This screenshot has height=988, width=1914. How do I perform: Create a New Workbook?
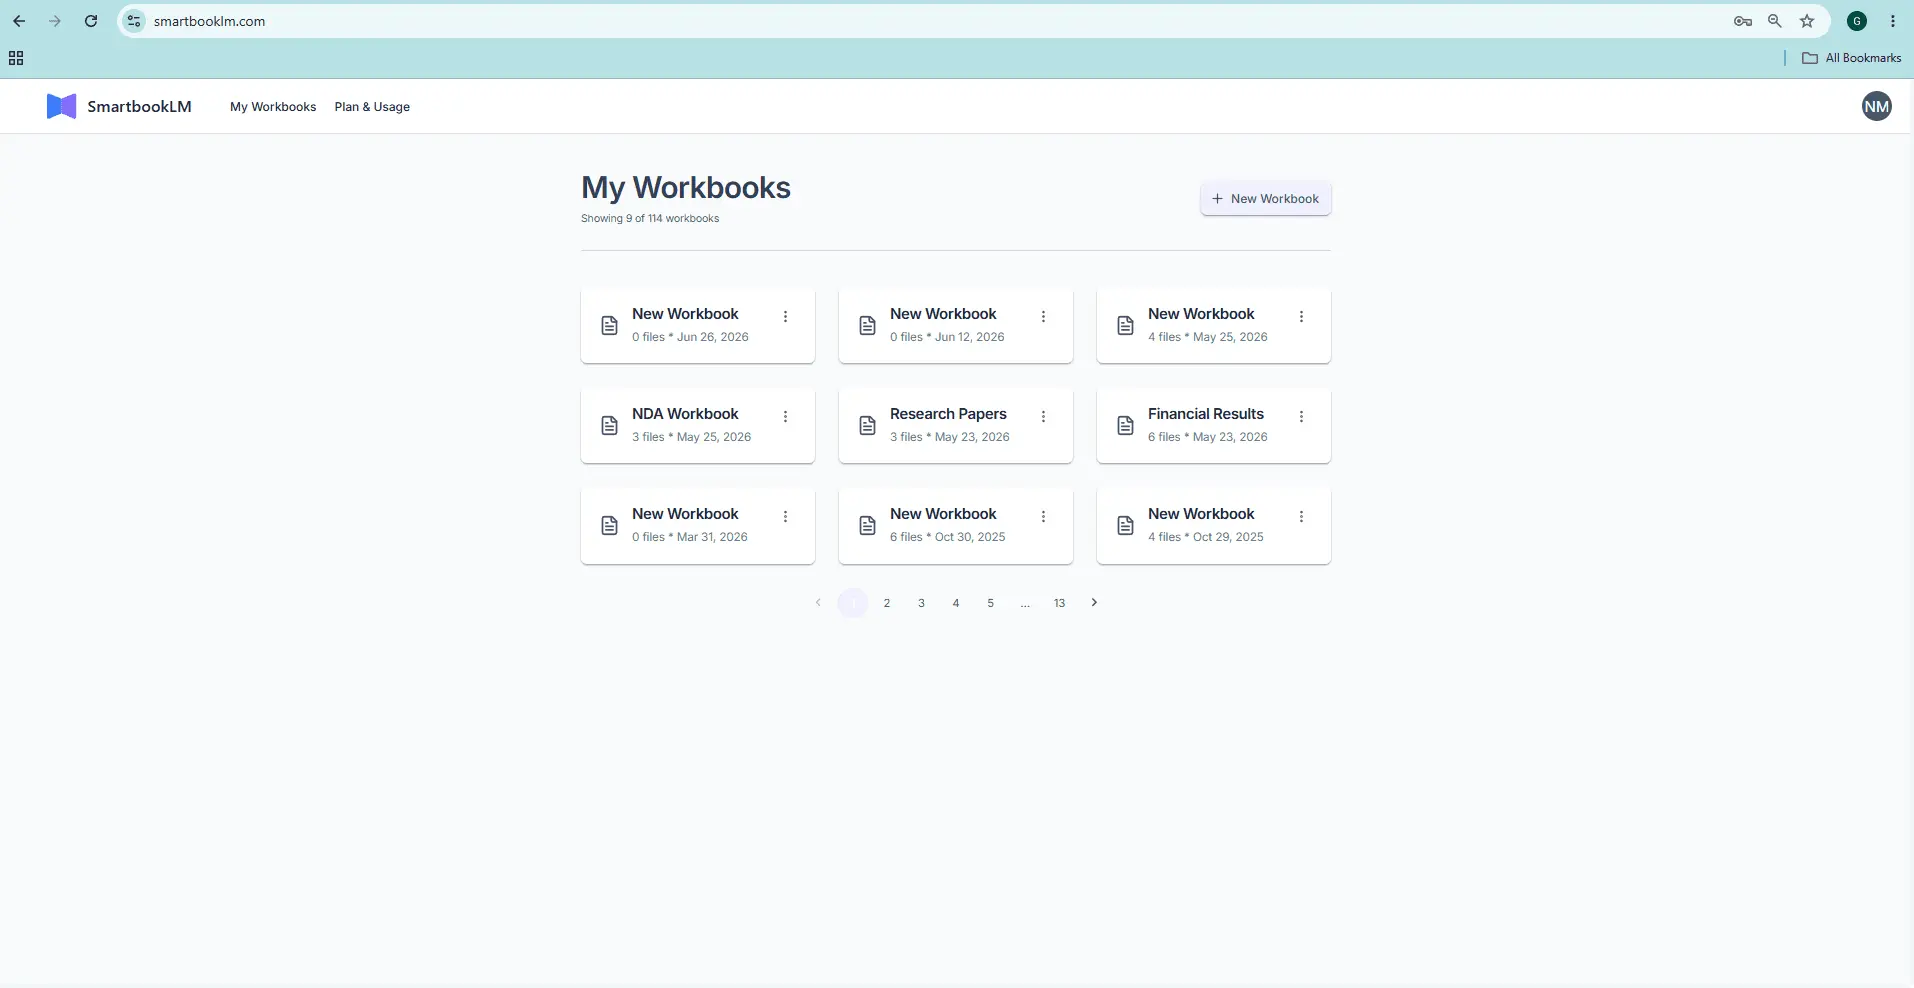coord(1265,198)
